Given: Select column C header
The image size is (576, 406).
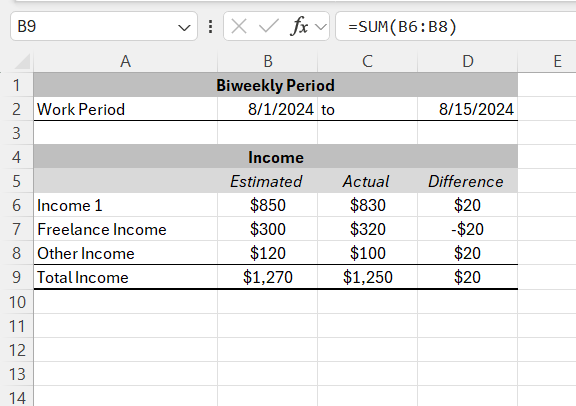Looking at the screenshot, I should pos(367,61).
